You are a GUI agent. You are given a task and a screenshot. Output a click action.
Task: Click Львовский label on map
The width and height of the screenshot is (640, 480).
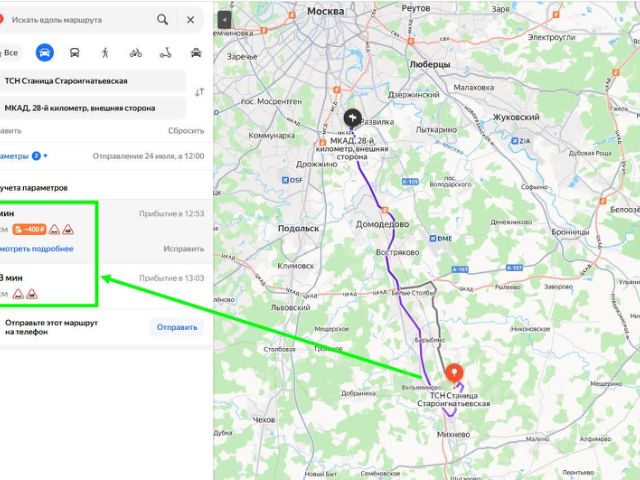click(x=291, y=307)
